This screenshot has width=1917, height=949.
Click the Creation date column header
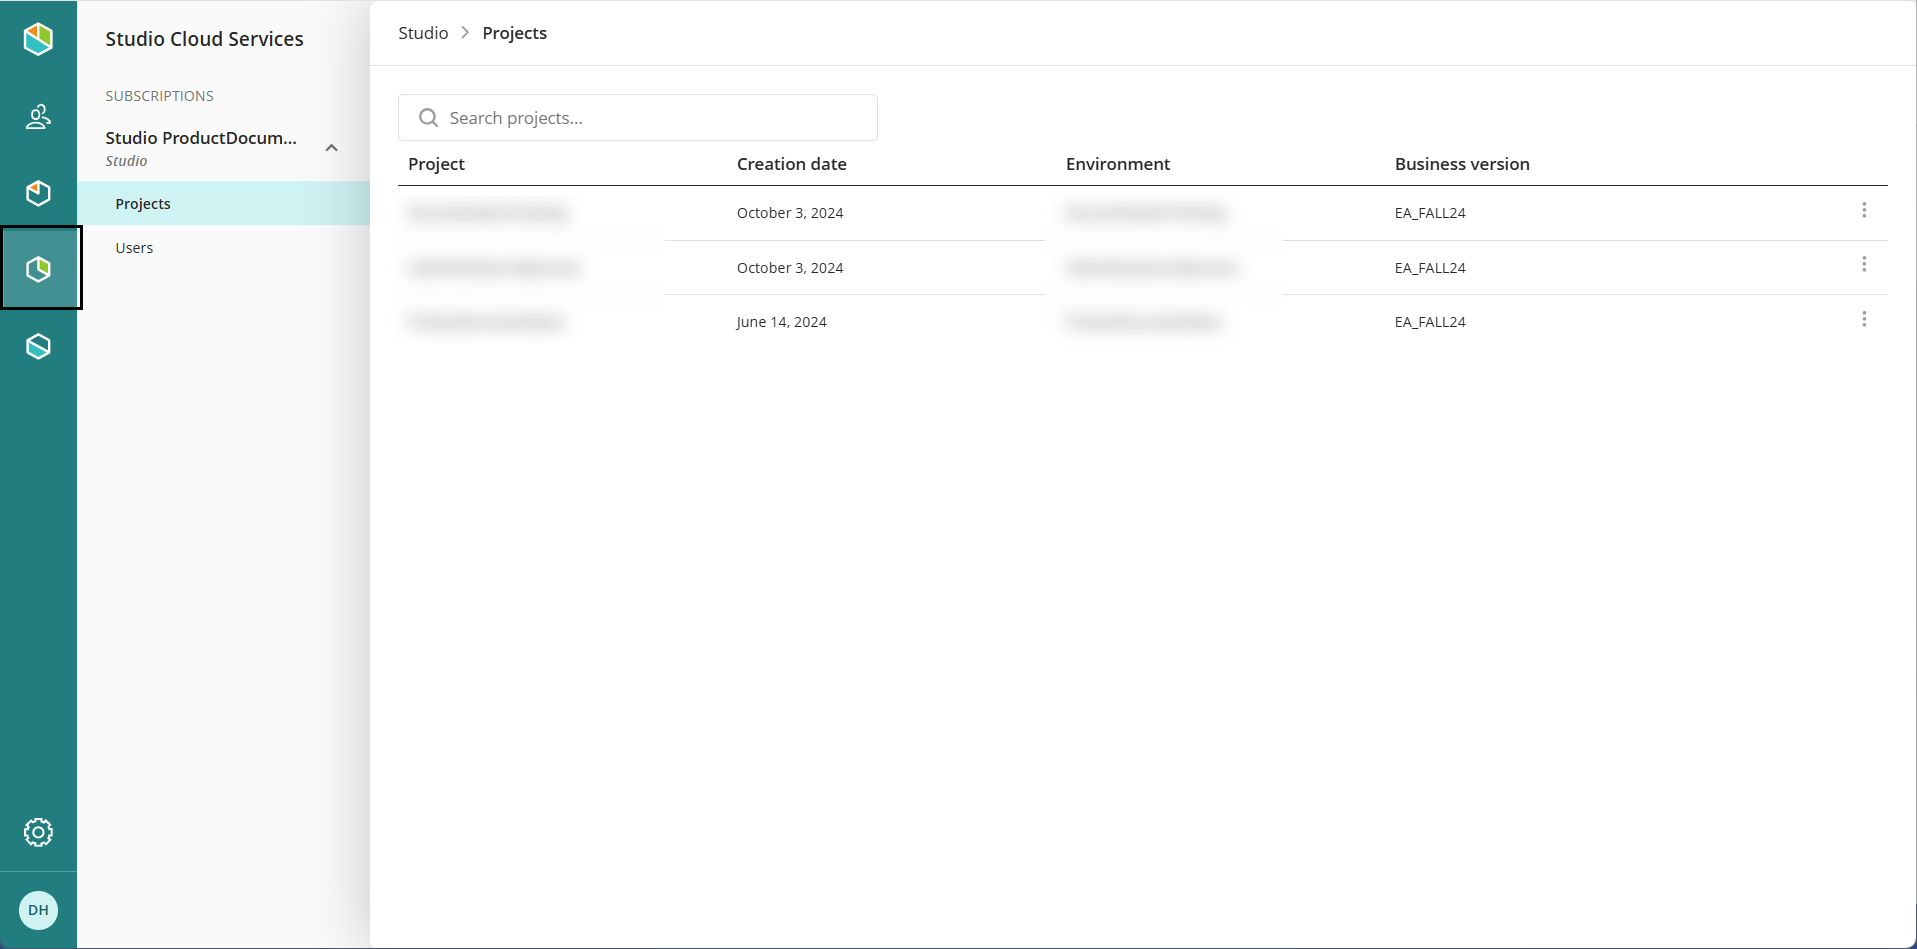791,164
